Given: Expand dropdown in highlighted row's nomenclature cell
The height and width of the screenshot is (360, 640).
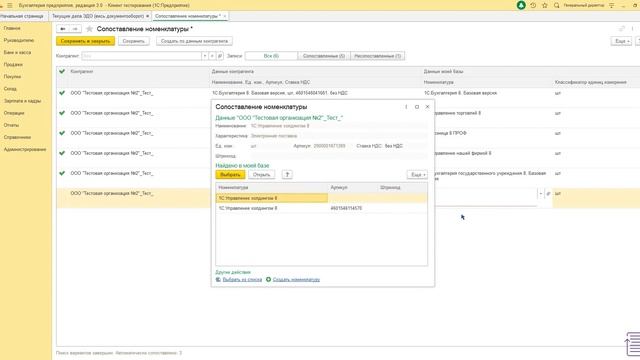Looking at the screenshot, I should coord(540,194).
